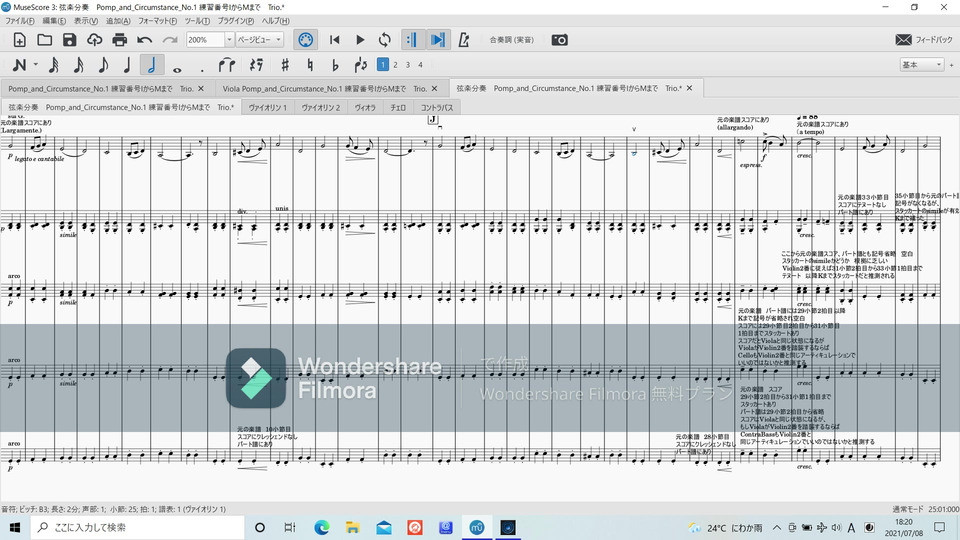Open the ヴァイオリン 1 part tab
This screenshot has width=960, height=540.
point(268,108)
